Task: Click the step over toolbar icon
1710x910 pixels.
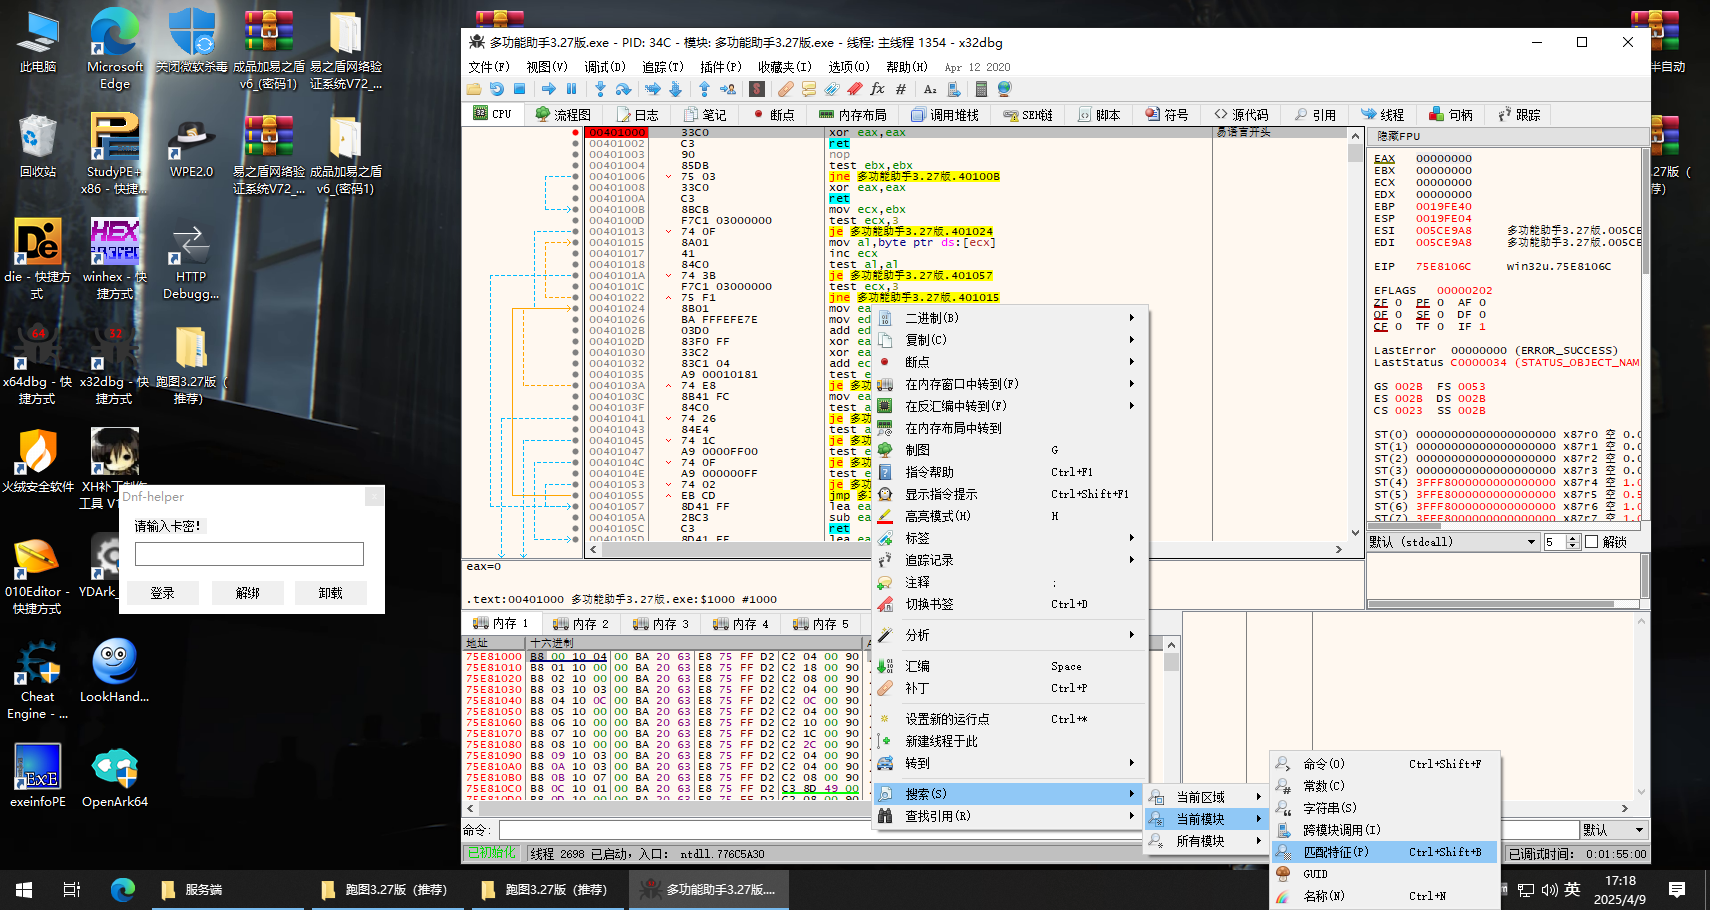Action: point(623,89)
